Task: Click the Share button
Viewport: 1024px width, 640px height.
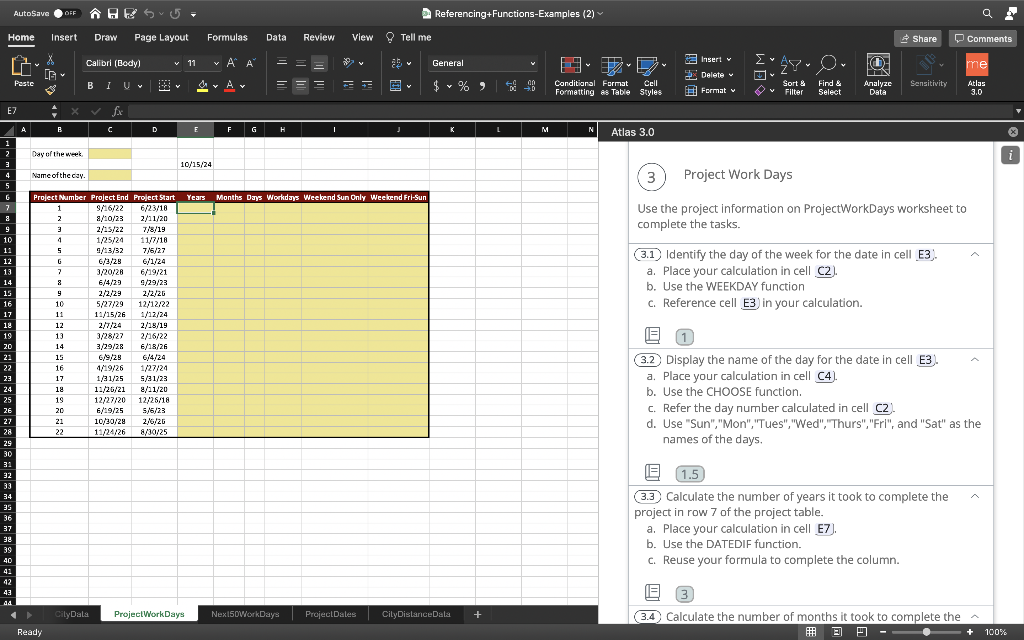Action: (x=918, y=38)
